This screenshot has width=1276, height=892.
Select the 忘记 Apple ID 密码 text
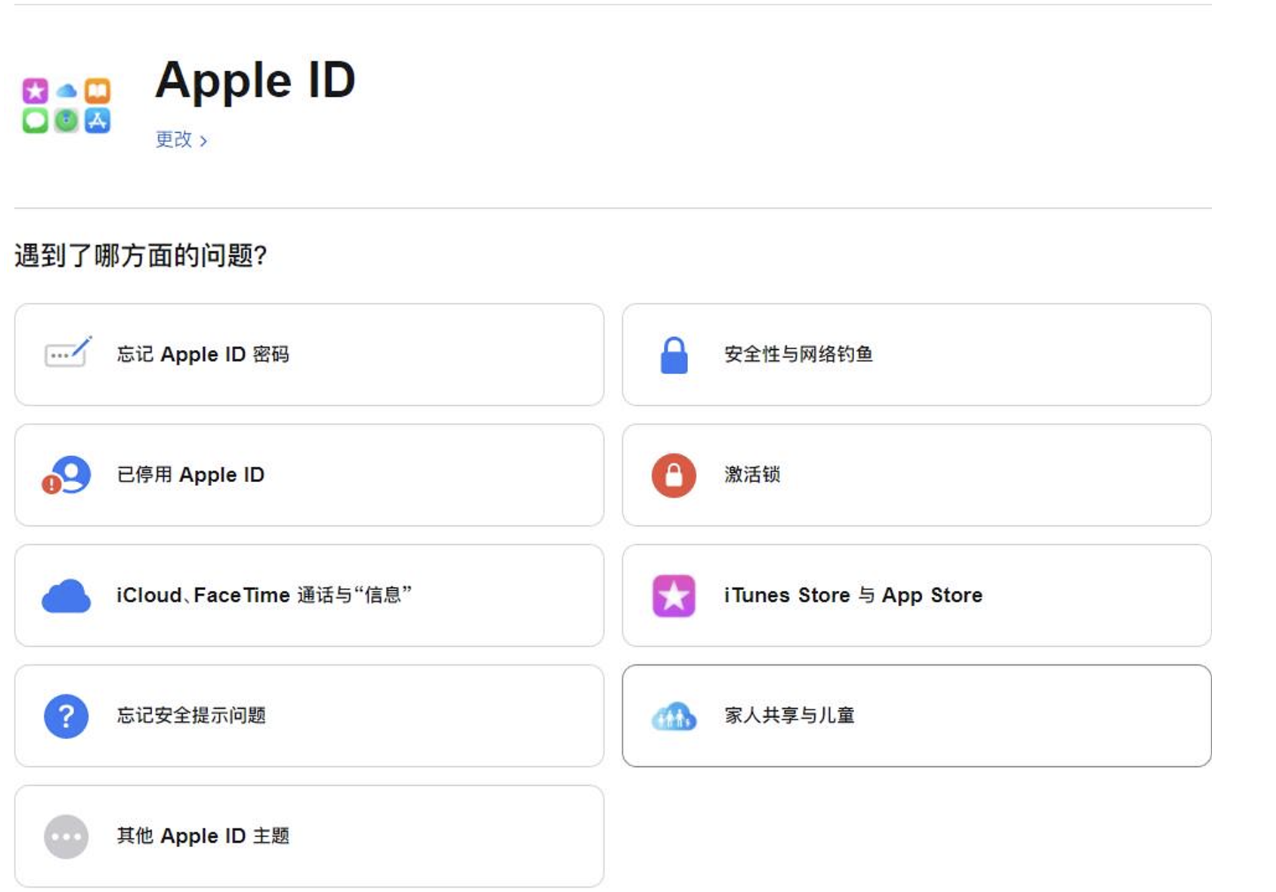point(203,354)
